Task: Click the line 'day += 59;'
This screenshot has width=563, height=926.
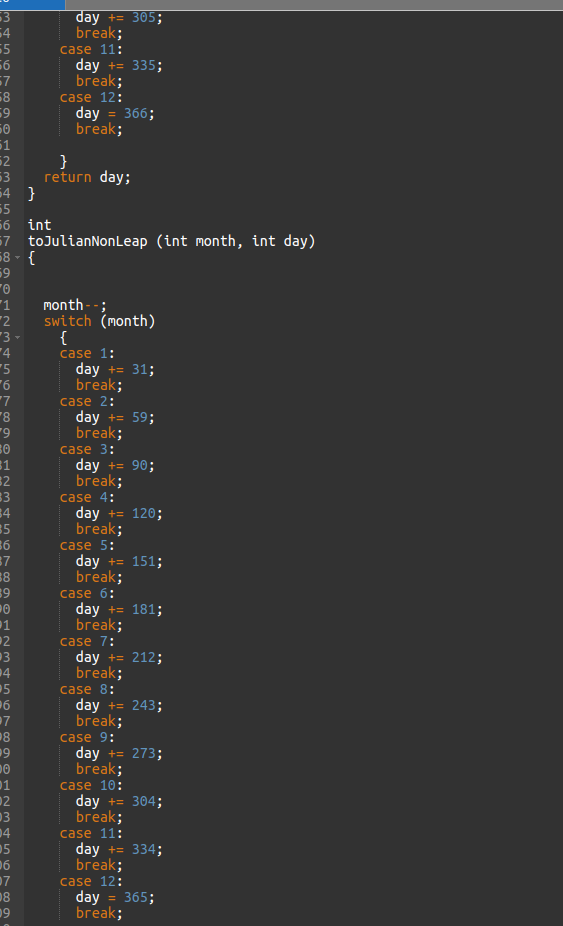Action: coord(115,417)
